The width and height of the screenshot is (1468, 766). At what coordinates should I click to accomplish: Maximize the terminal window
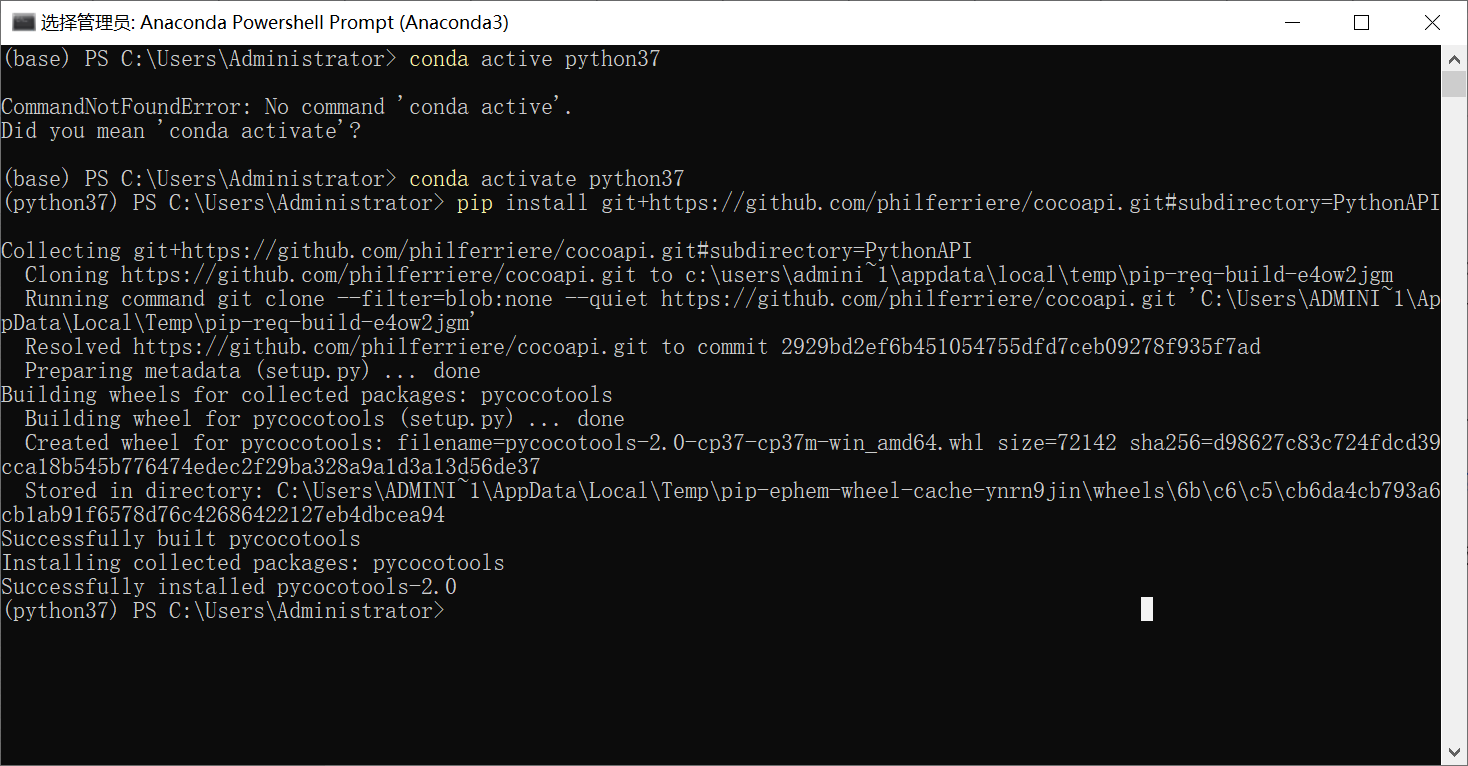coord(1362,21)
